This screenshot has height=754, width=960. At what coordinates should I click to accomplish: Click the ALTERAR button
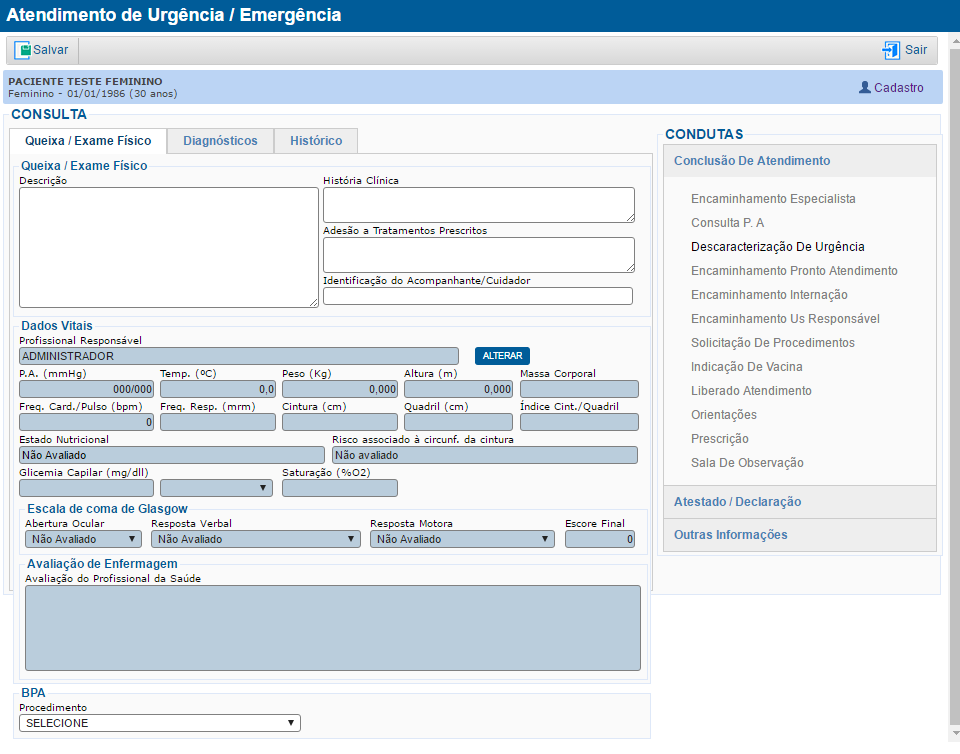[501, 356]
